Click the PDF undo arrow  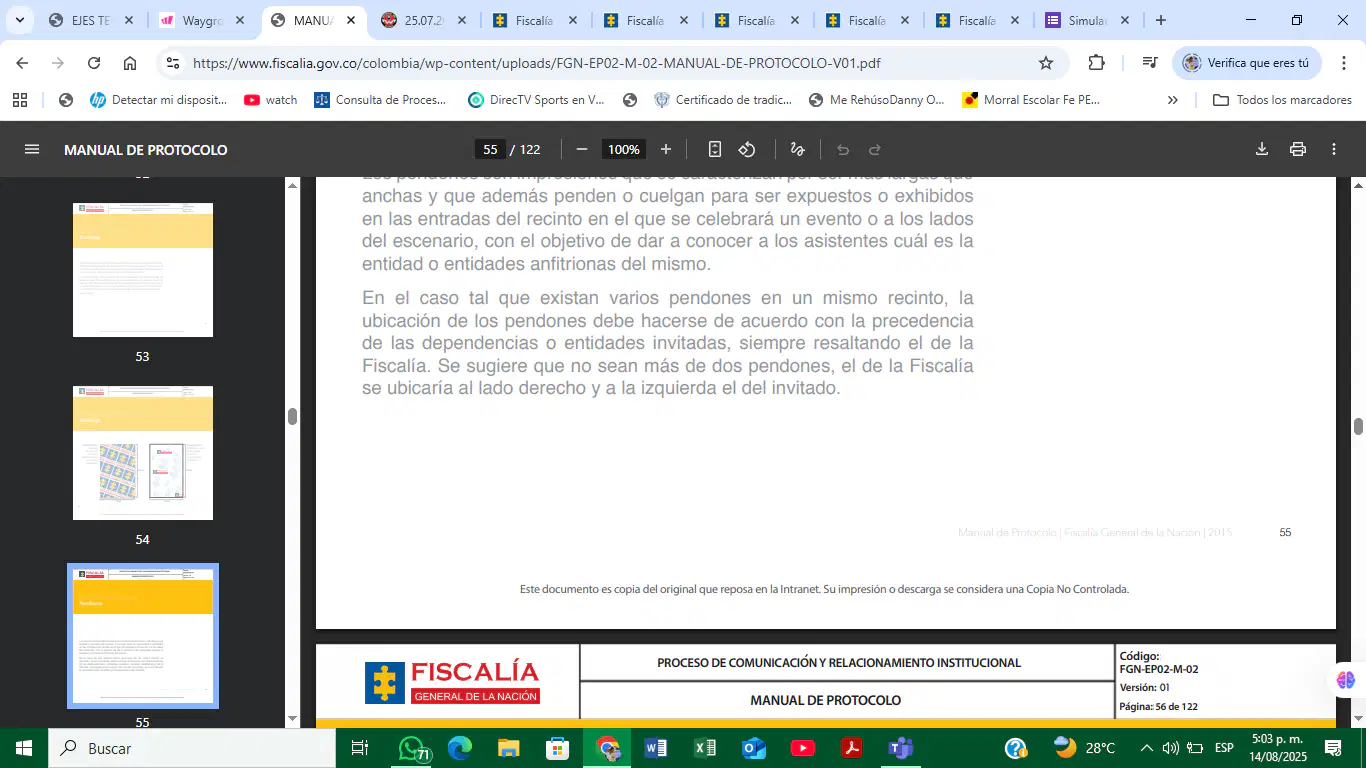(843, 150)
